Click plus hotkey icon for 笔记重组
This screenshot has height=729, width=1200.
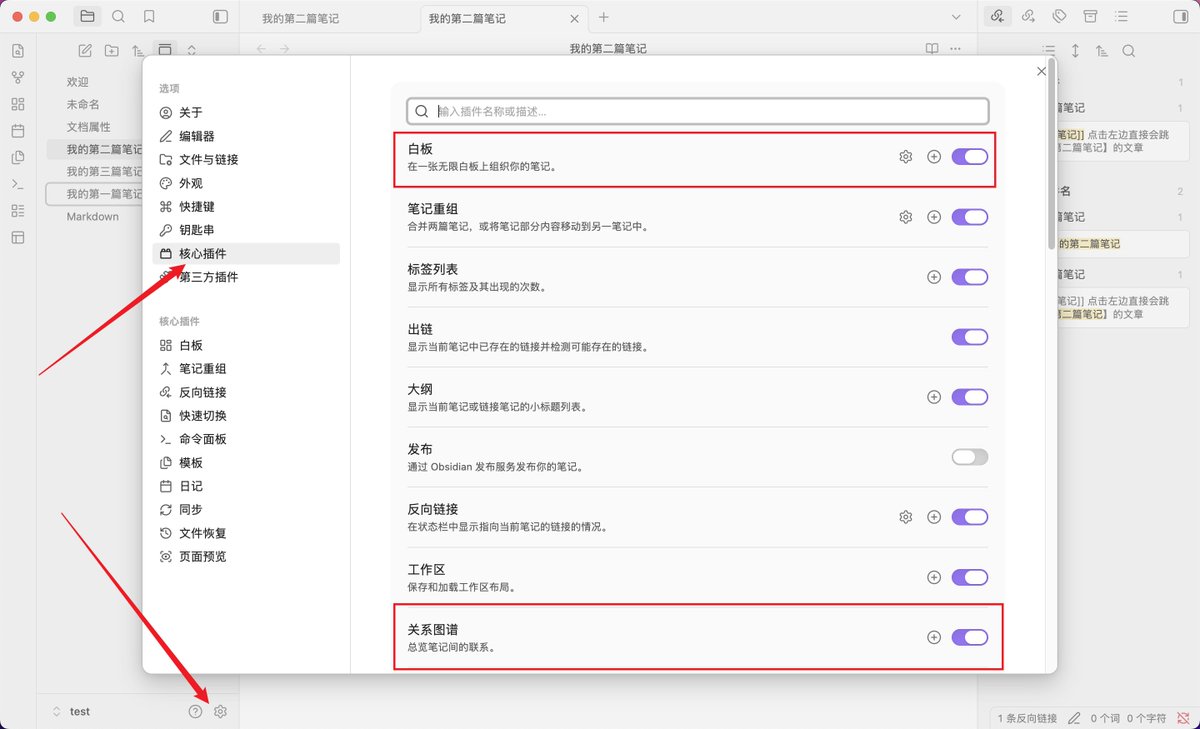pos(934,217)
